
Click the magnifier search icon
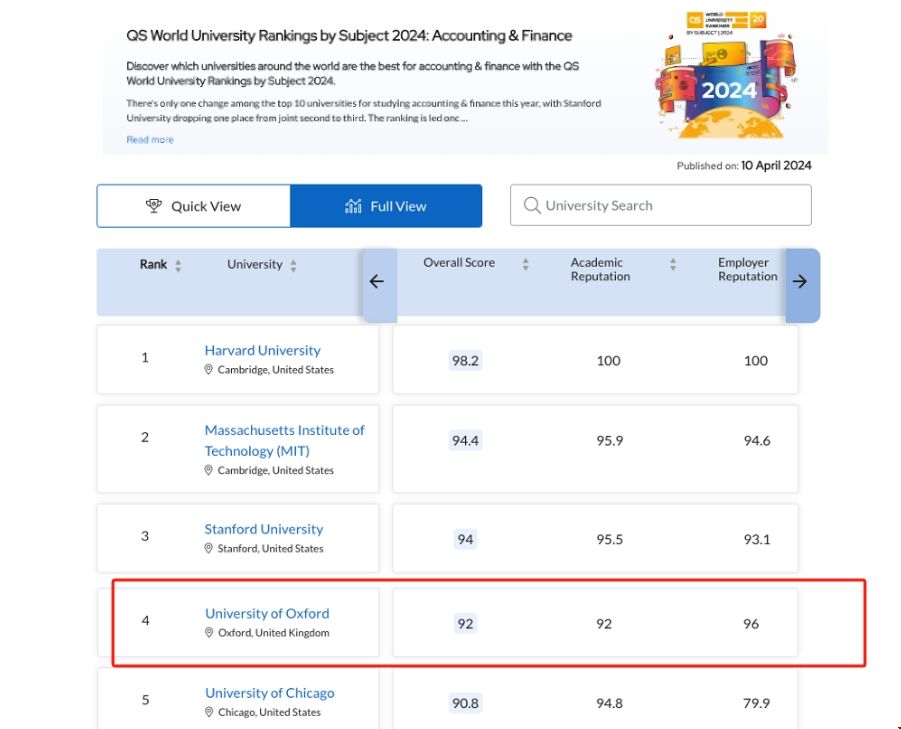click(x=532, y=206)
